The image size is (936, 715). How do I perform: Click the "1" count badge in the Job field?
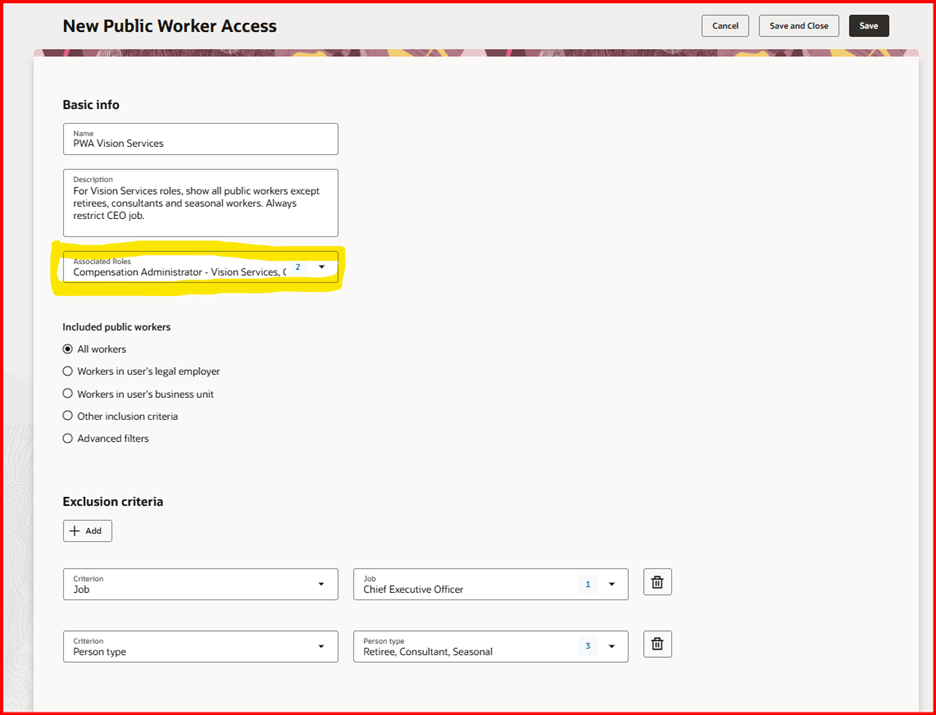pyautogui.click(x=588, y=582)
